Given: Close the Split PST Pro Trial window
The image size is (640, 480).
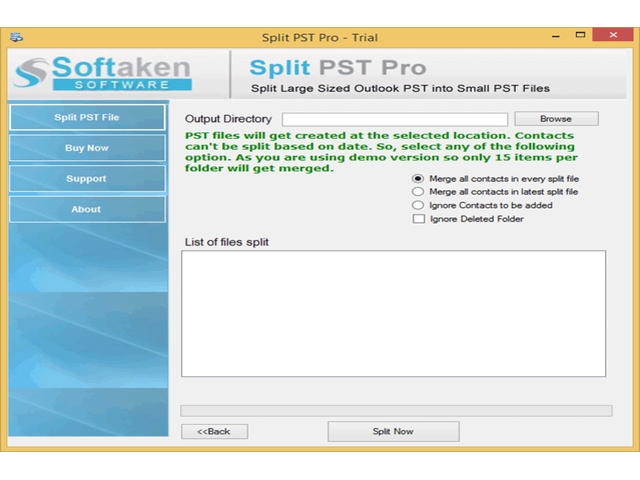Looking at the screenshot, I should click(613, 37).
